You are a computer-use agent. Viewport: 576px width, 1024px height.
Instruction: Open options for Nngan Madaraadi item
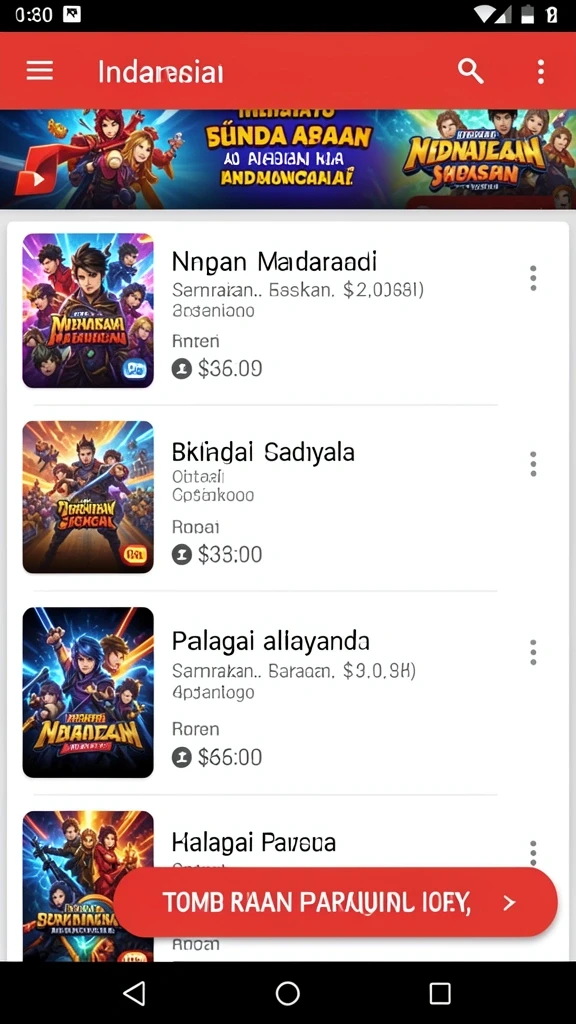[534, 278]
